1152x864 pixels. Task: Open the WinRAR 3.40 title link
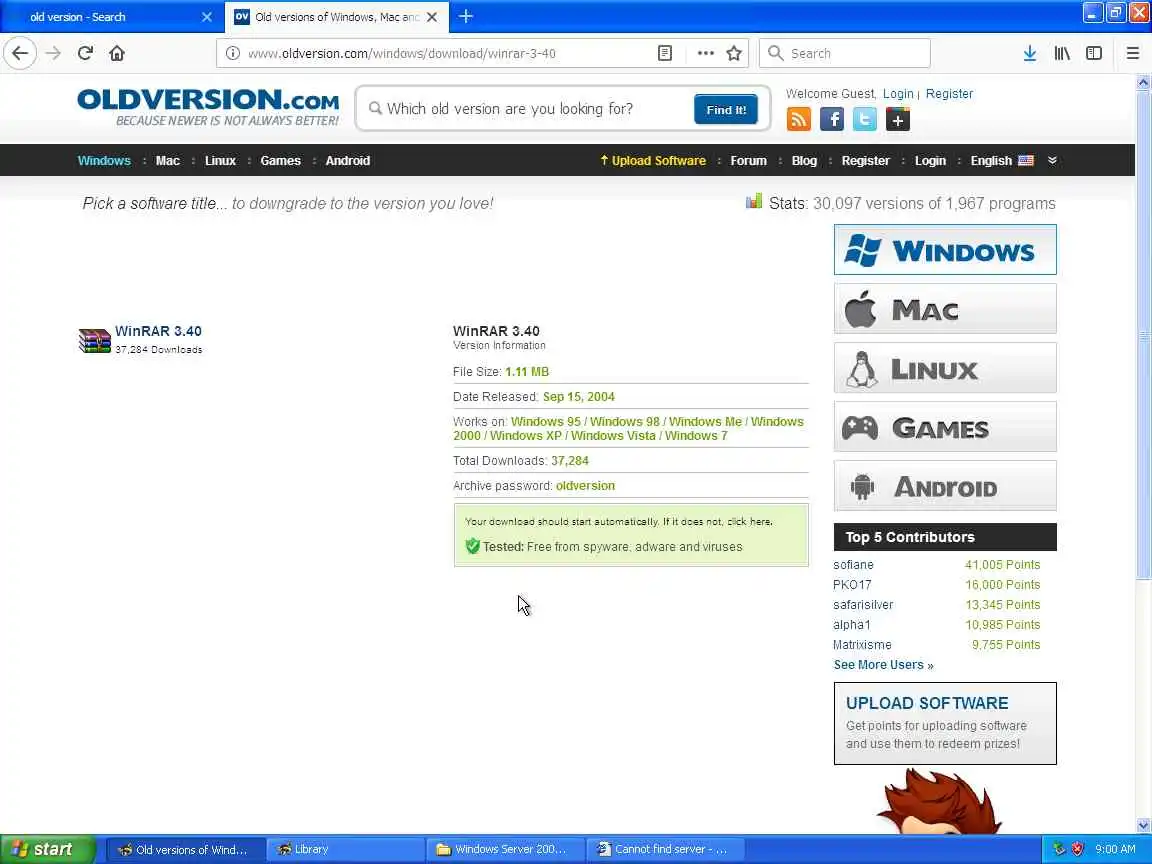click(158, 331)
